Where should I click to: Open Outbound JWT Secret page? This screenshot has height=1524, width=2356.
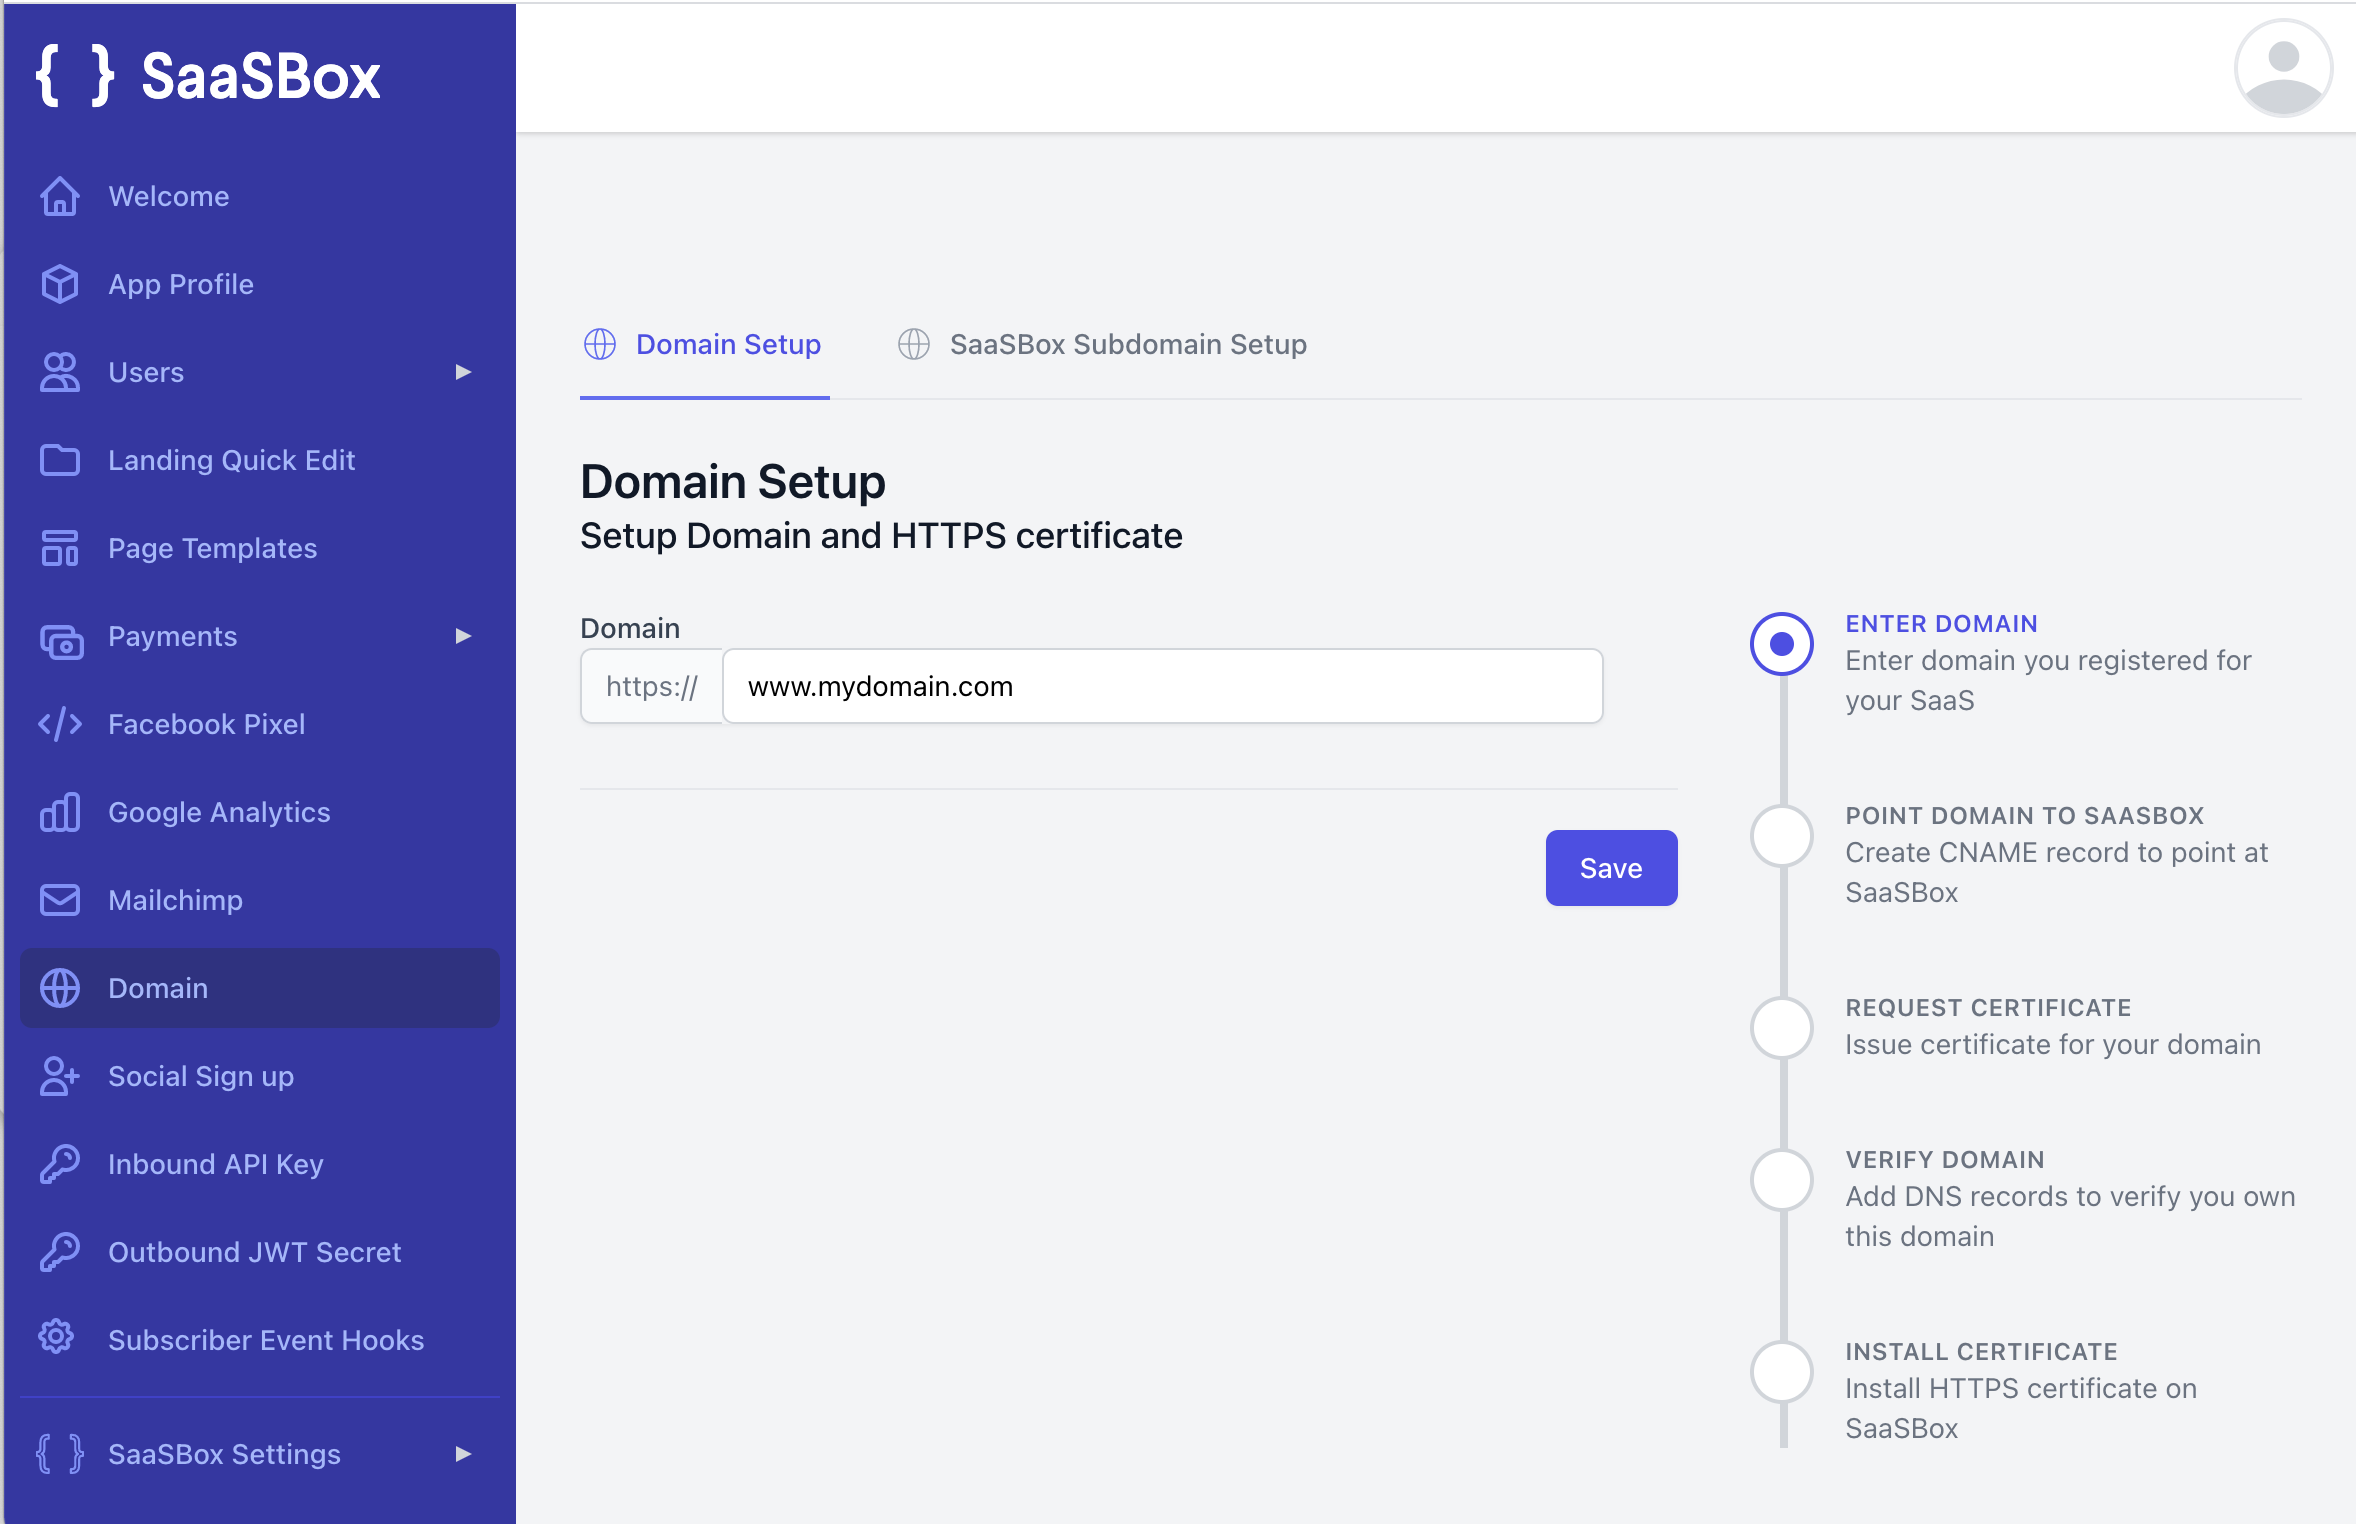click(x=260, y=1252)
